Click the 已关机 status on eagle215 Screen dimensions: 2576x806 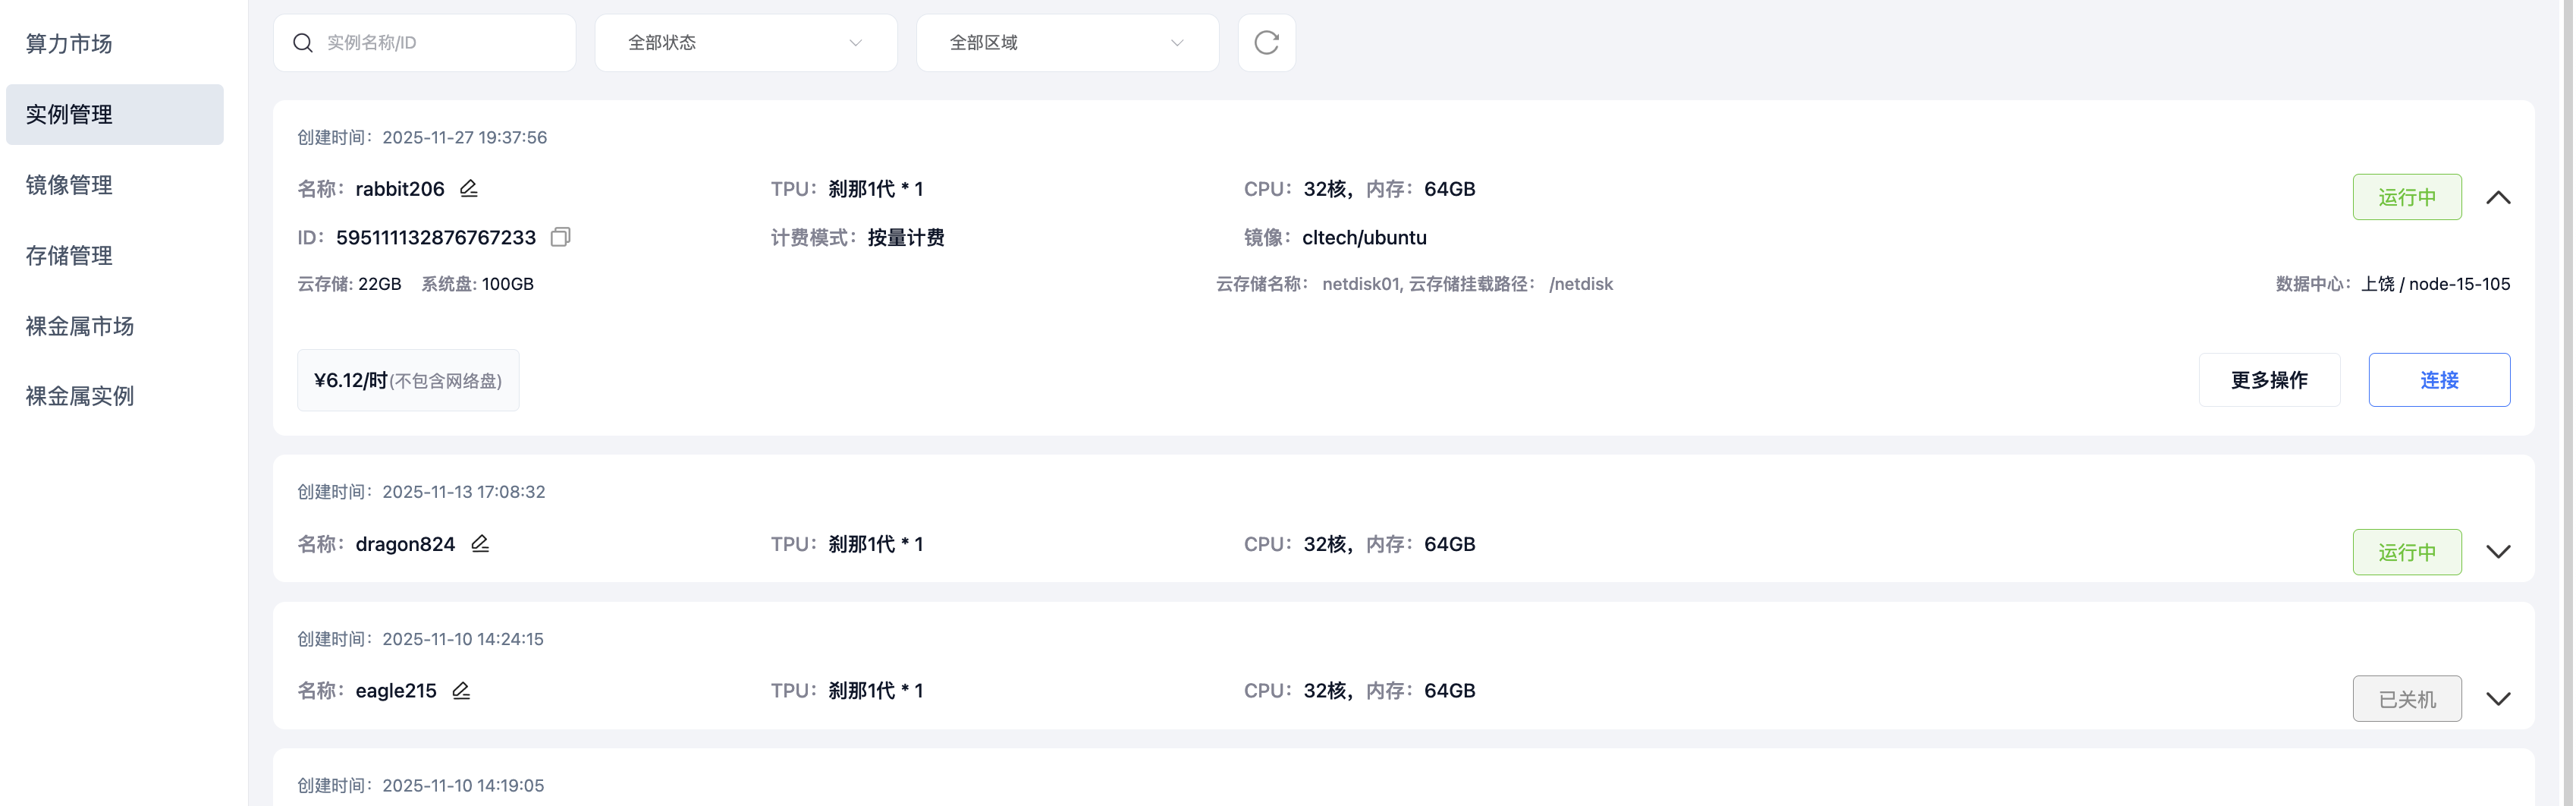click(x=2407, y=698)
